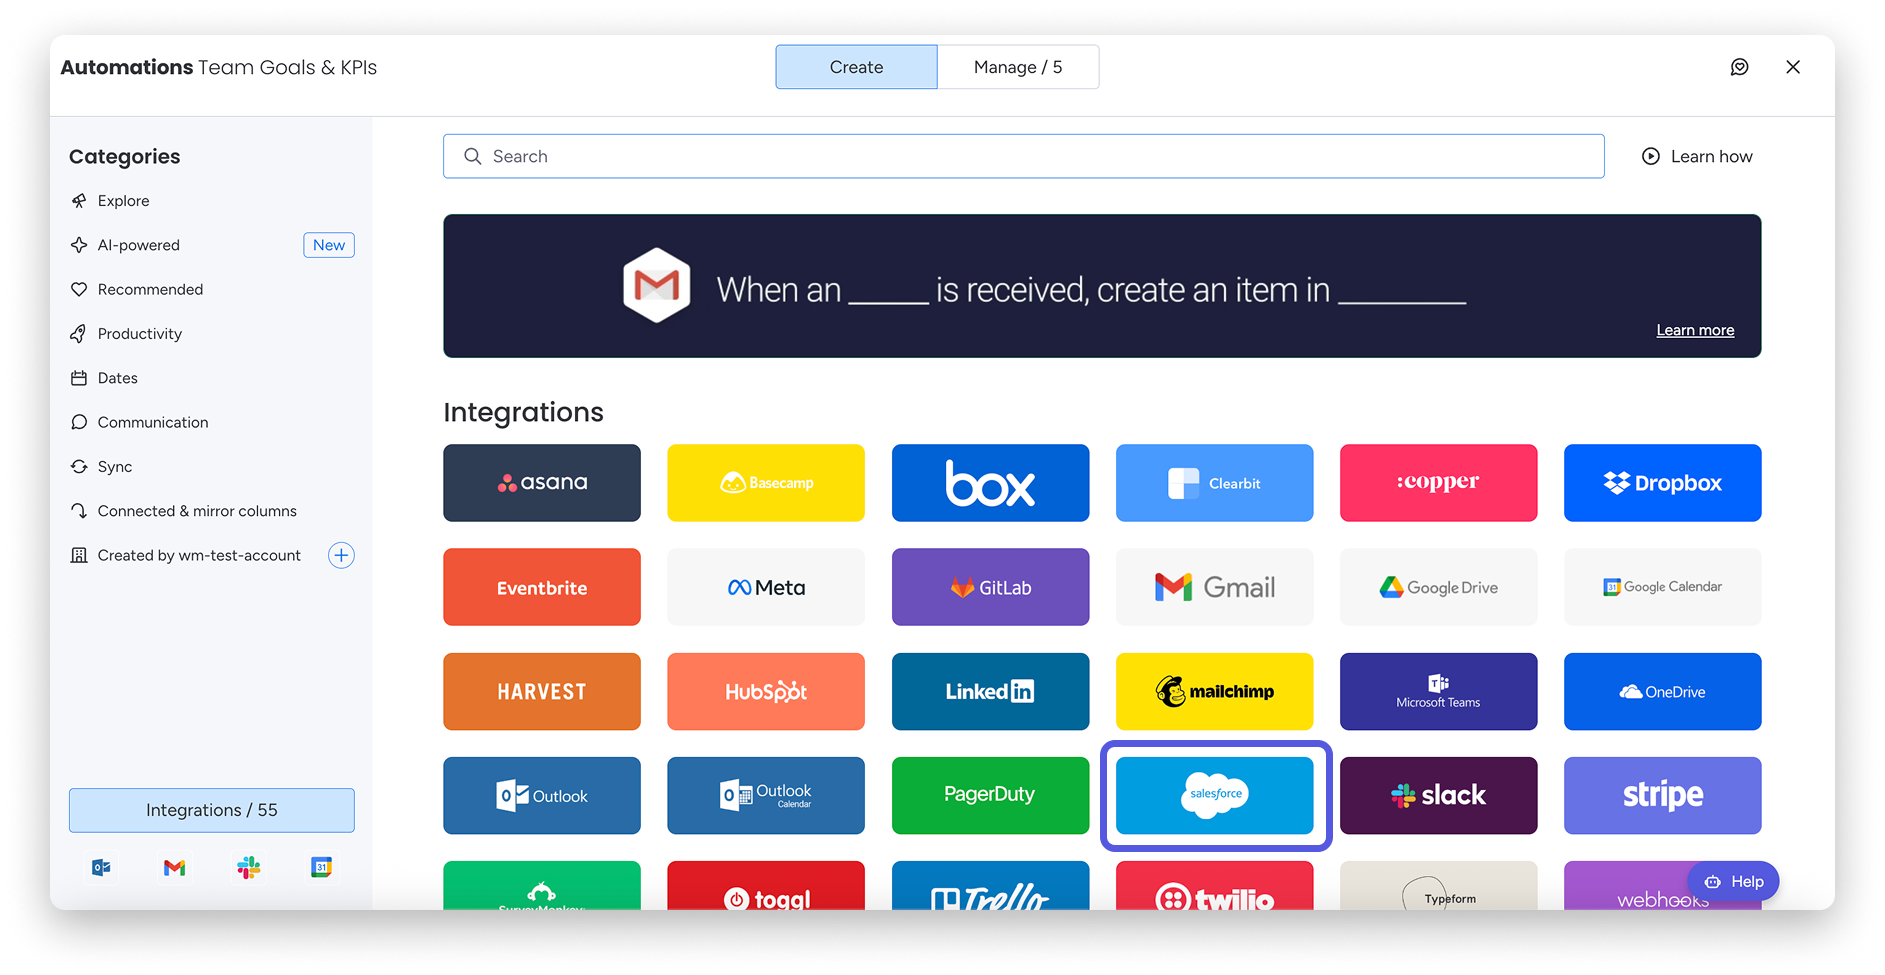This screenshot has width=1885, height=975.
Task: Select the Dropbox integration
Action: [1662, 483]
